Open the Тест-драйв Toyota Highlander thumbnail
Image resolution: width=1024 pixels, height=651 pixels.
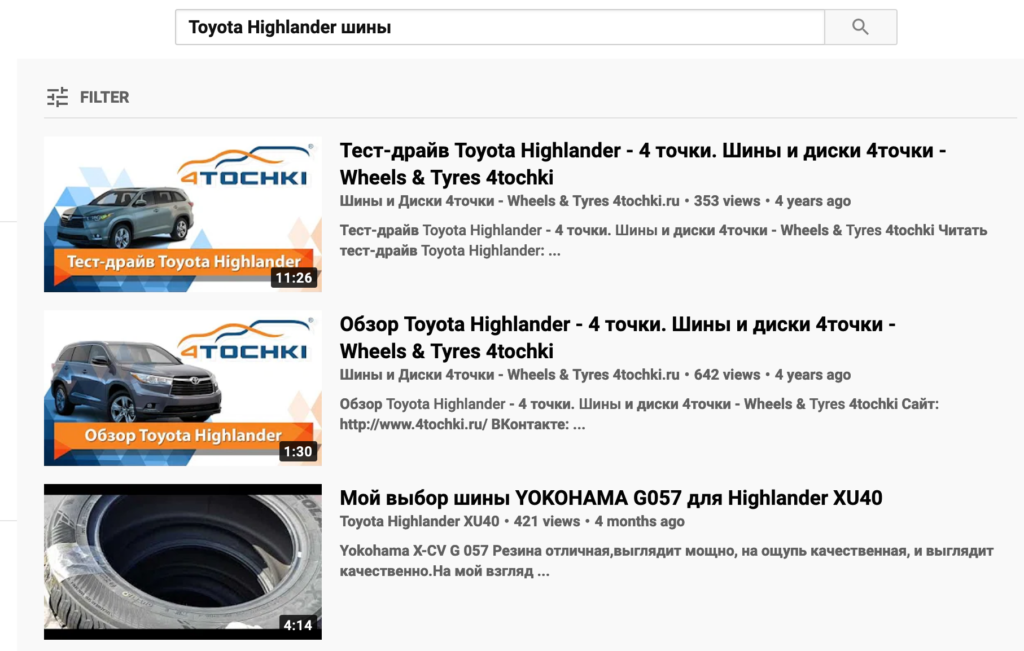(183, 214)
